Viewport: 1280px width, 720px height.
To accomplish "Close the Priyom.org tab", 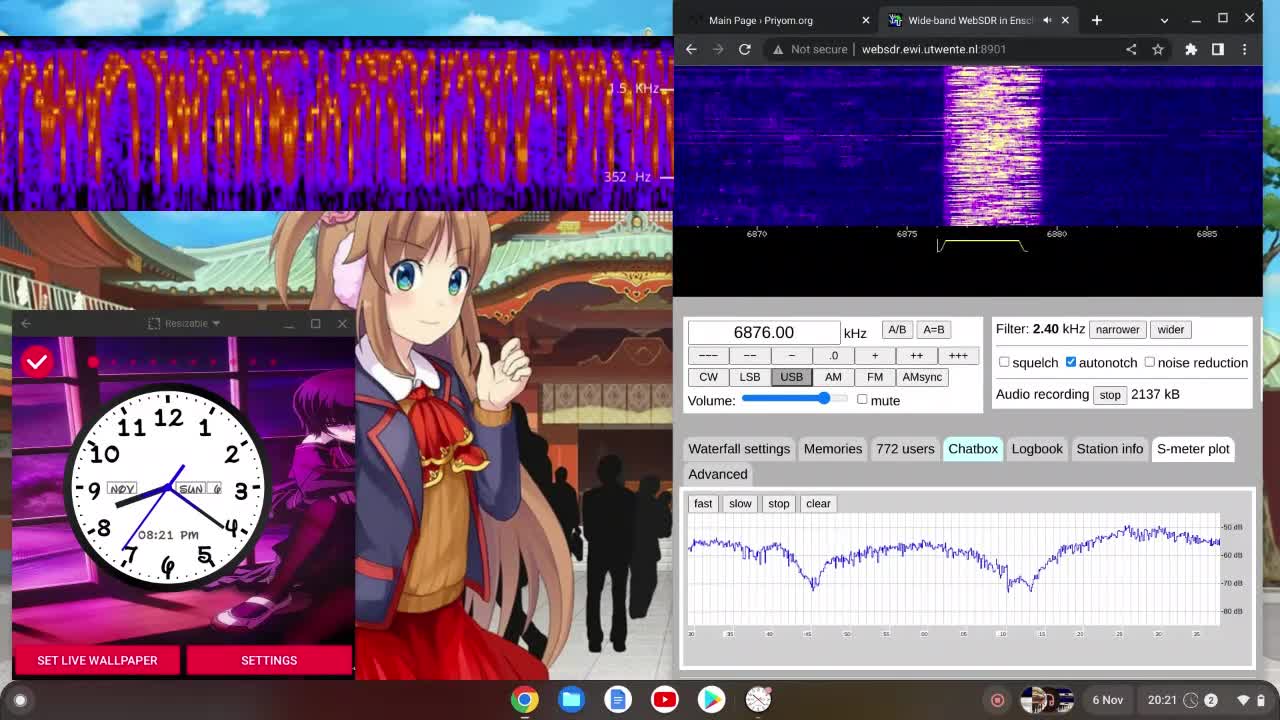I will [866, 20].
